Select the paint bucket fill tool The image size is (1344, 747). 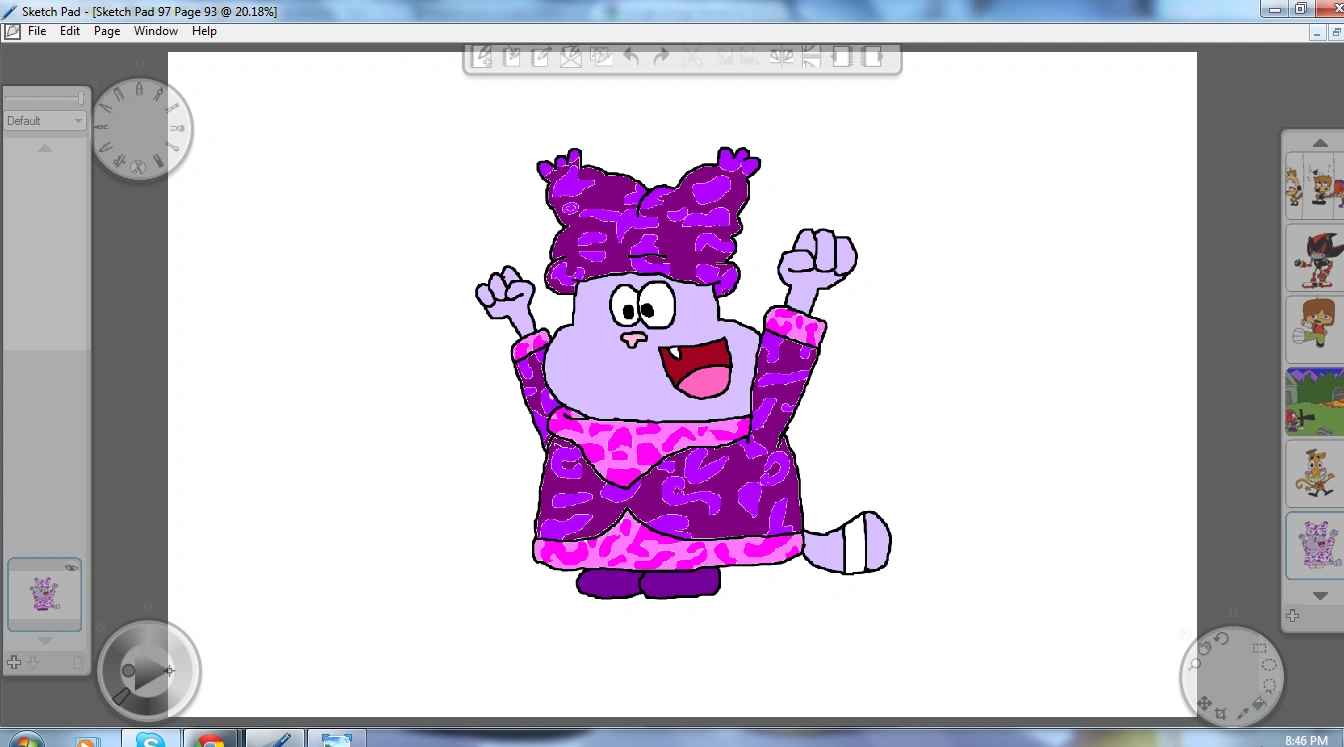tap(1258, 705)
